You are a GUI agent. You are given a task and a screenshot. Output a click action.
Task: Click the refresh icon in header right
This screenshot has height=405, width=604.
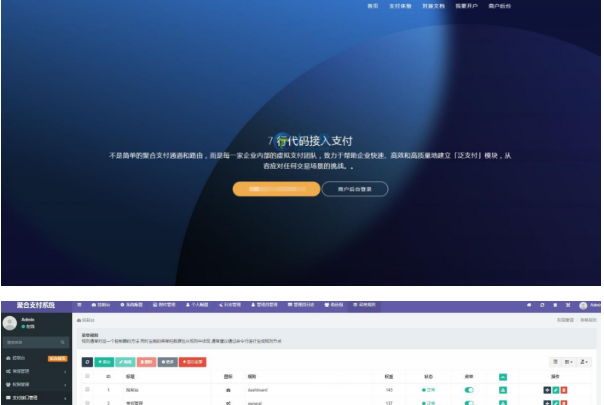542,305
